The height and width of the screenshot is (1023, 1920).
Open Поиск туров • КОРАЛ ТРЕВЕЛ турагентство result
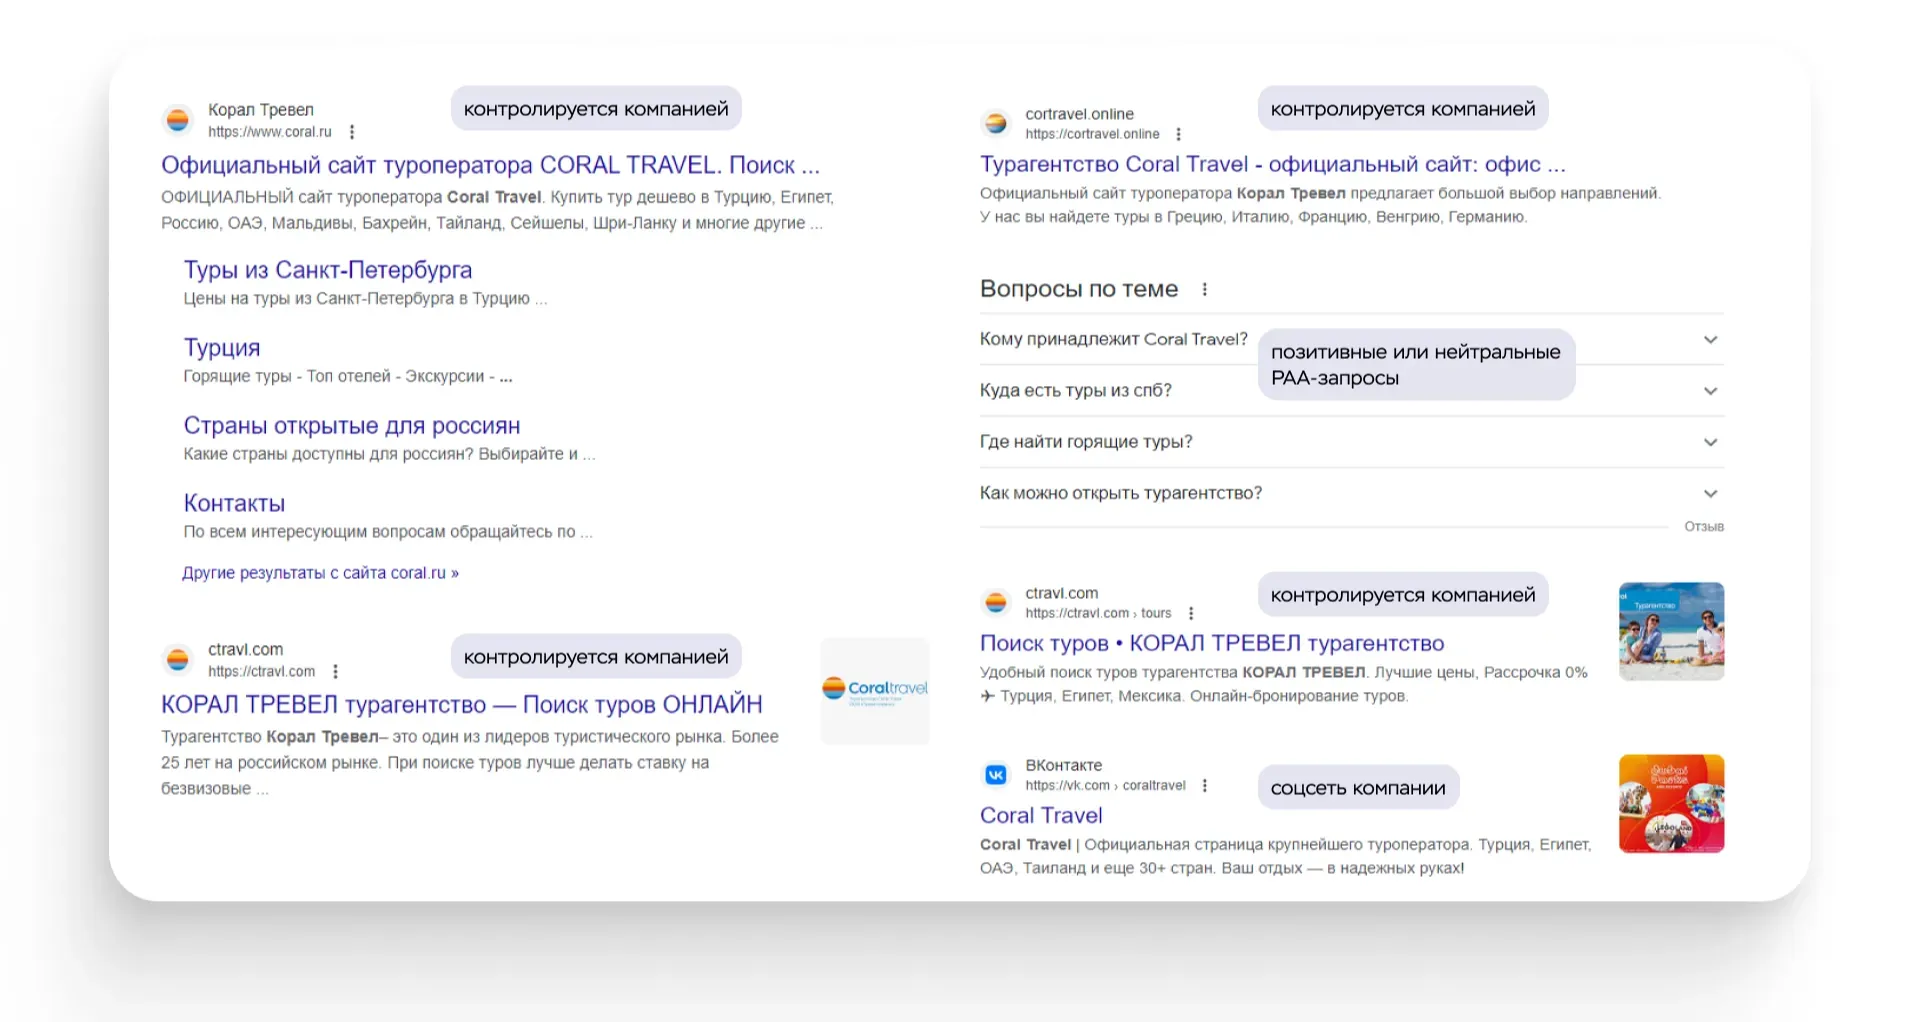click(x=1212, y=643)
